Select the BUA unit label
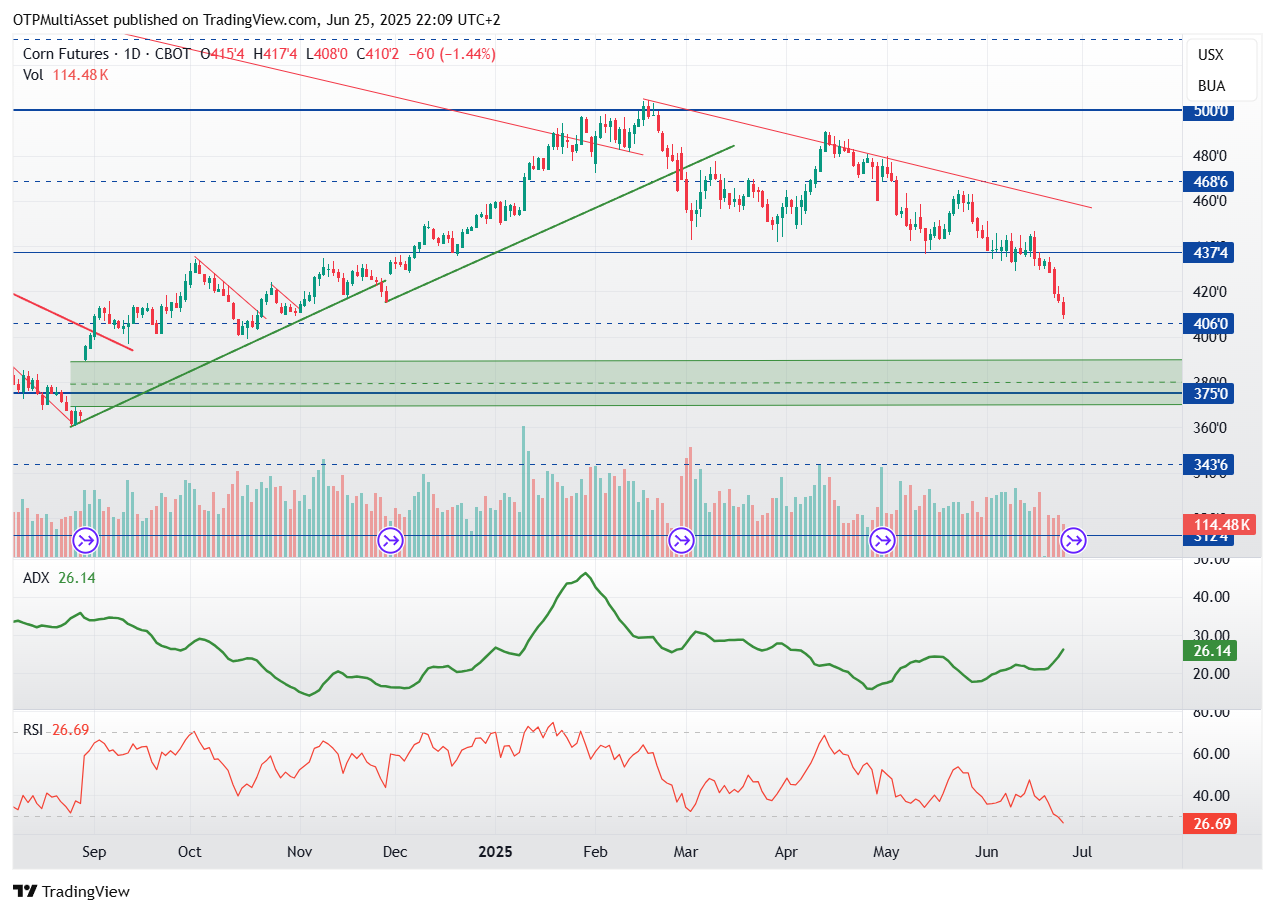 (1211, 86)
